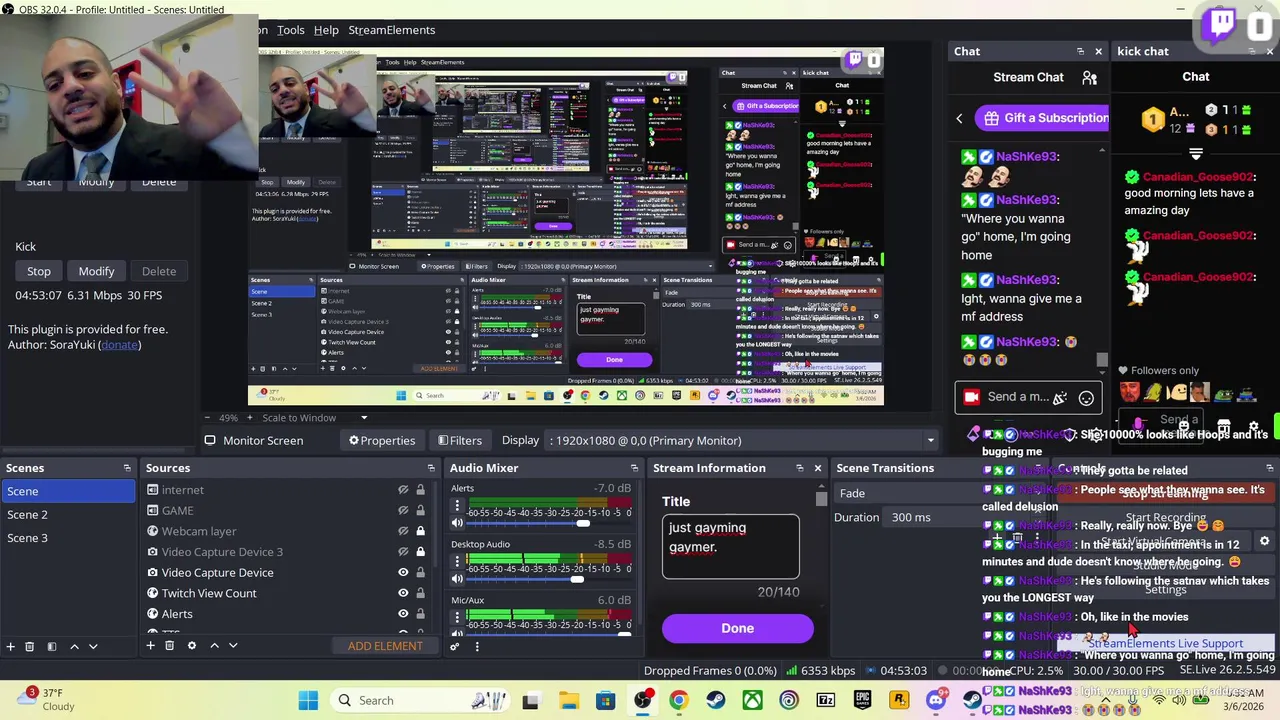Open Xbox app from the taskbar
1280x720 pixels.
752,700
